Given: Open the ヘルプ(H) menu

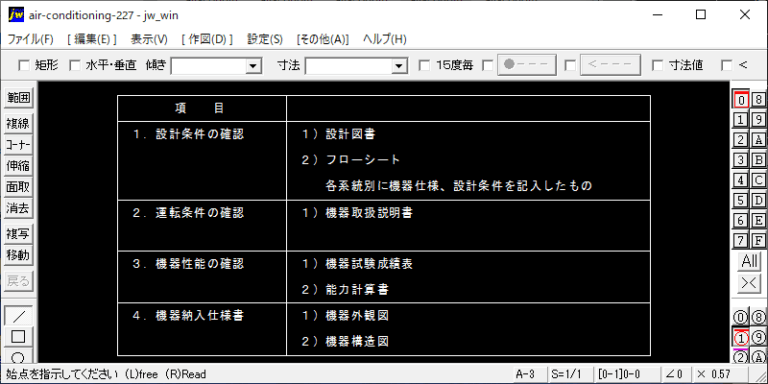Looking at the screenshot, I should point(384,40).
